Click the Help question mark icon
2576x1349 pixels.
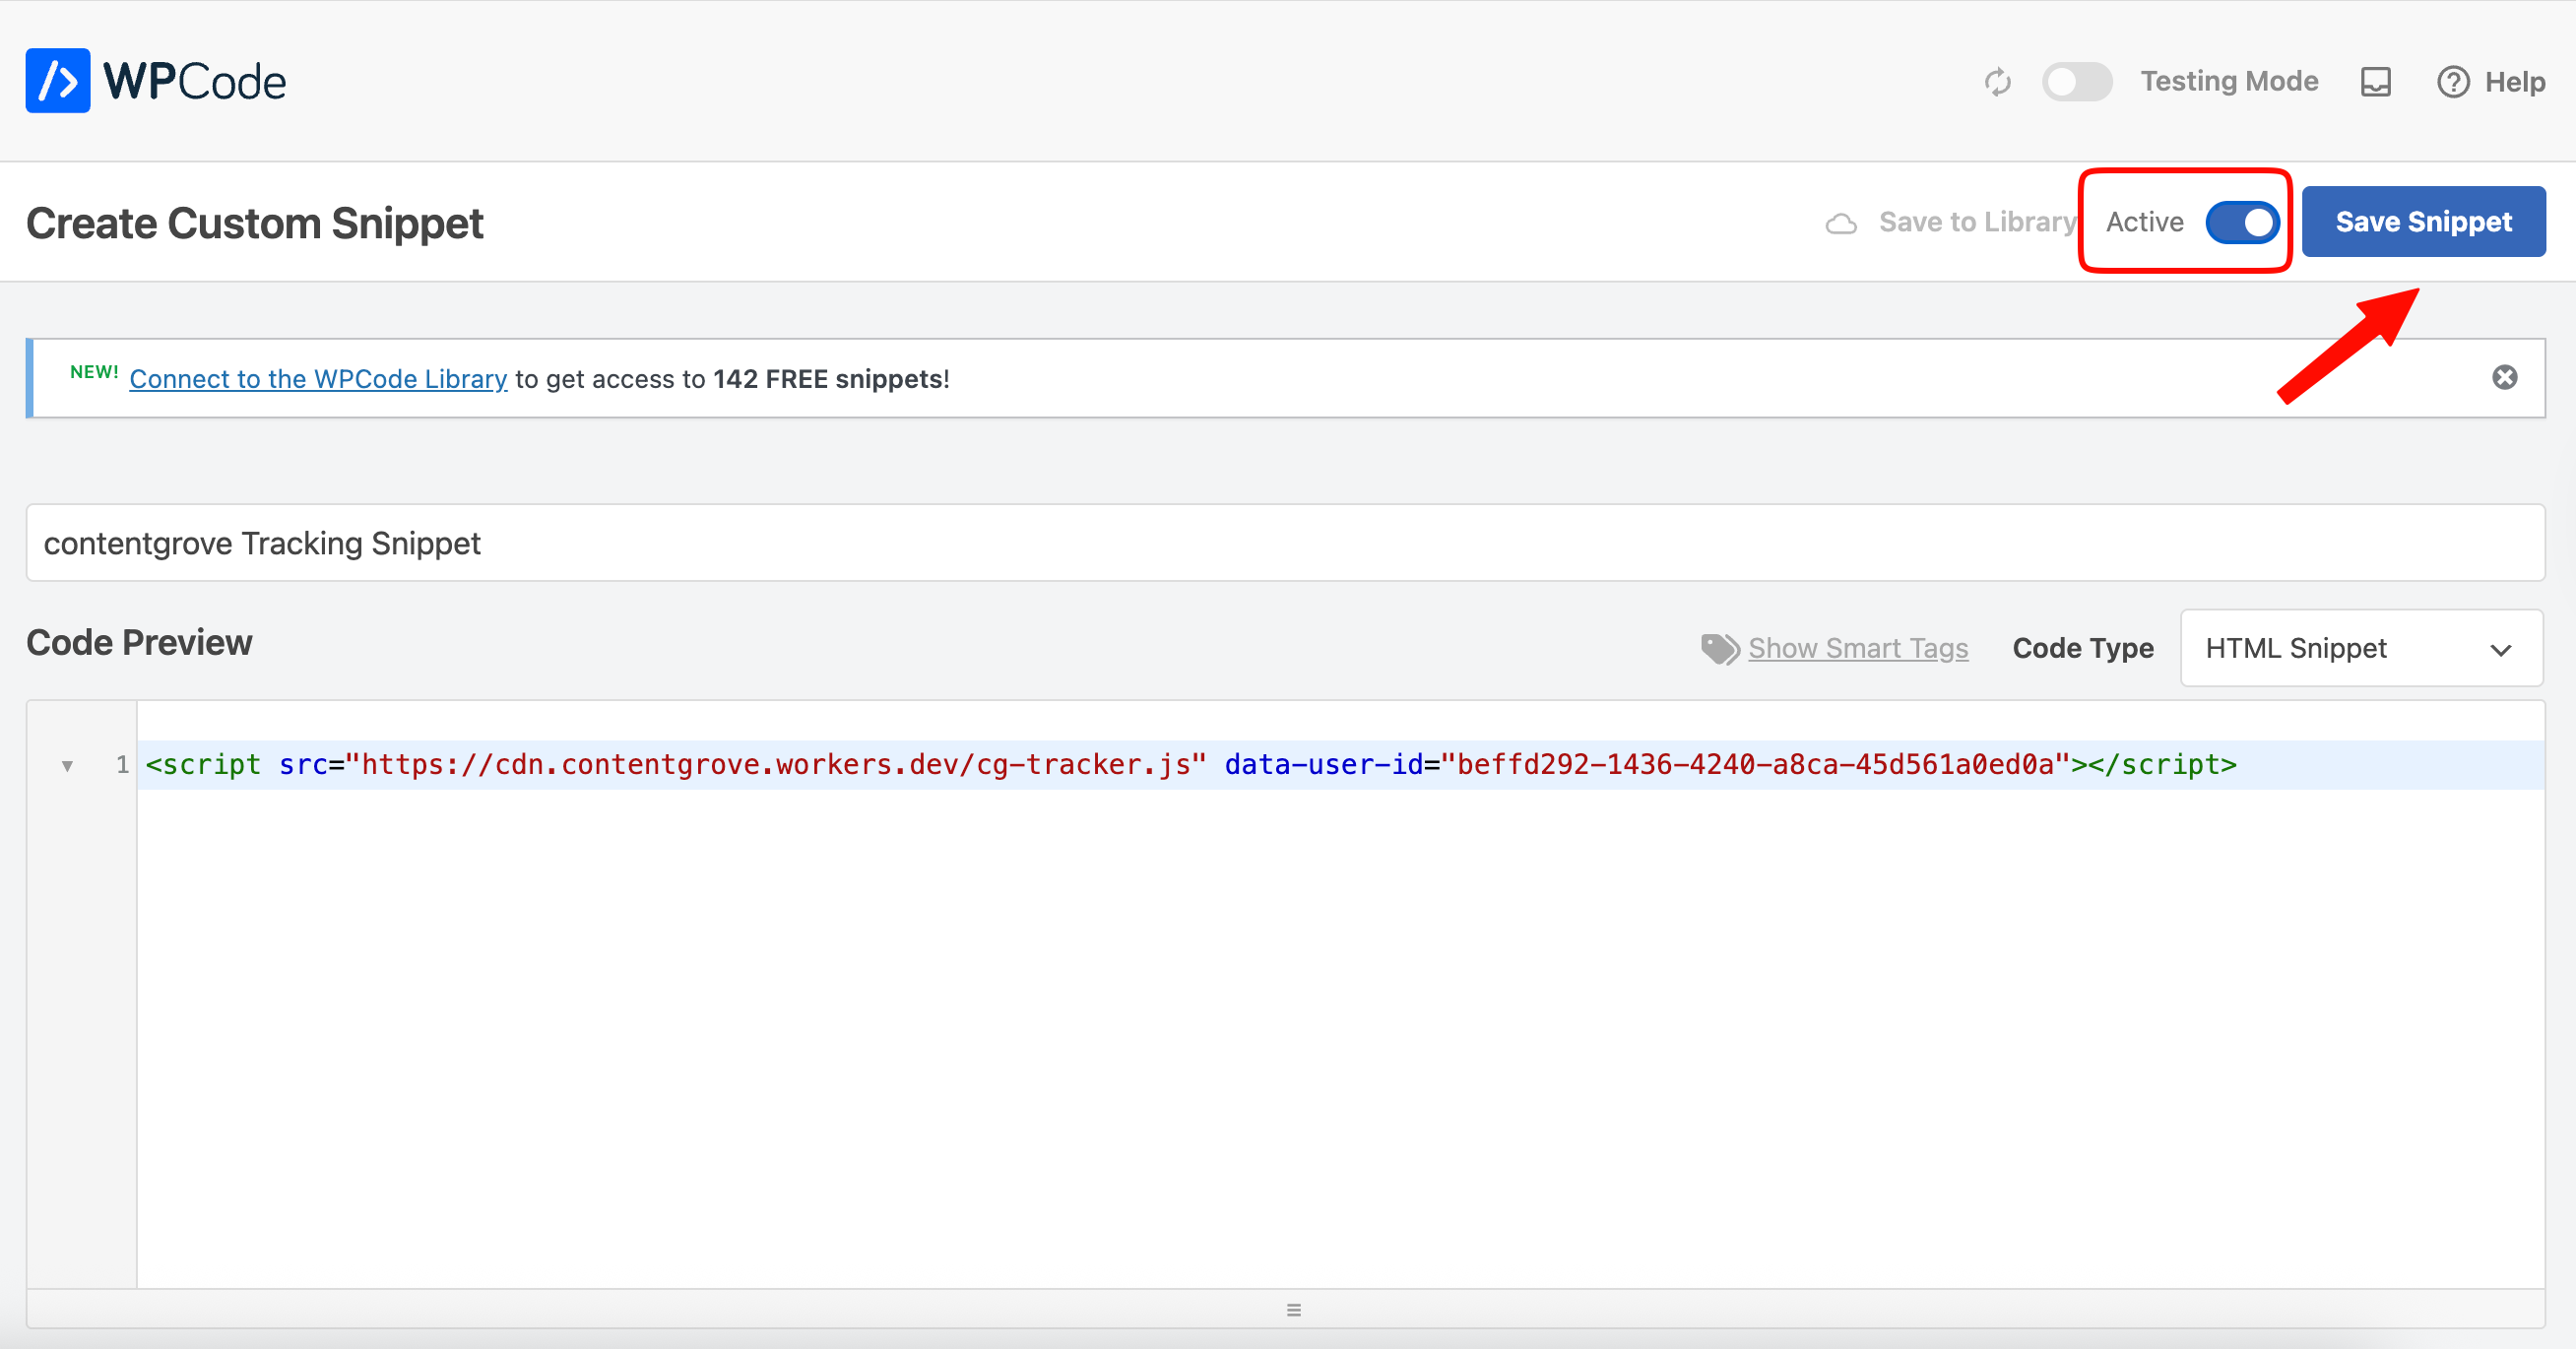click(x=2452, y=82)
